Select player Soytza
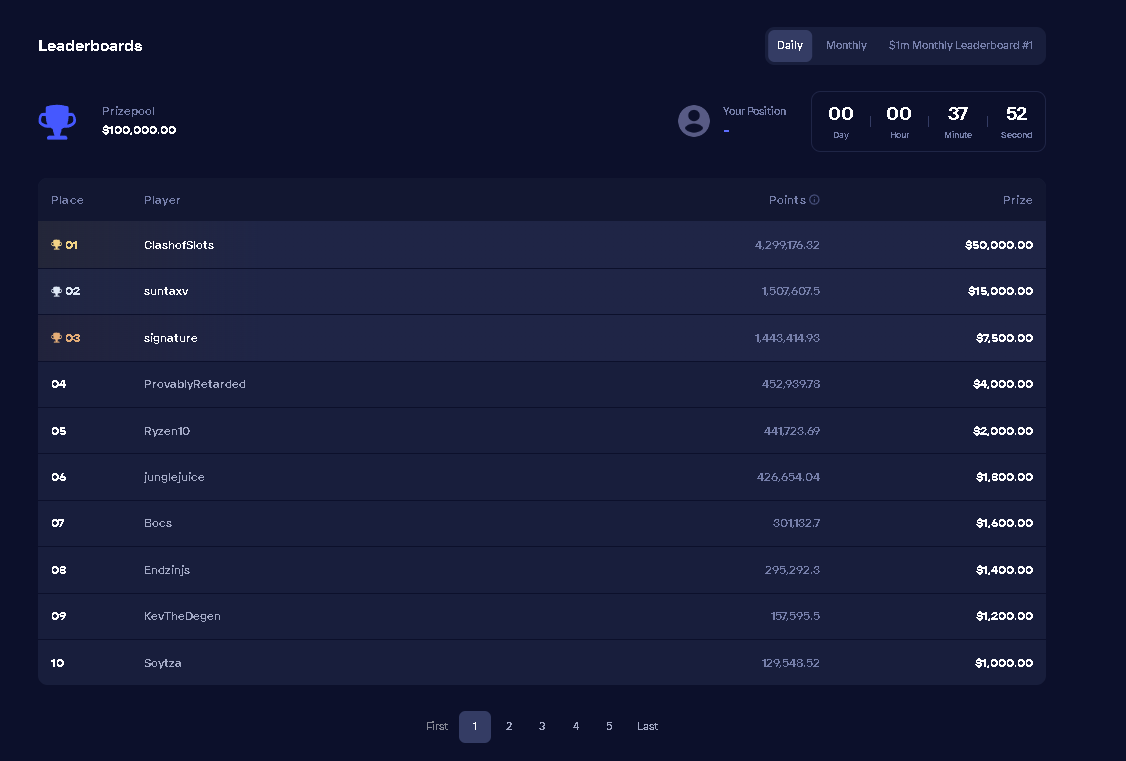 tap(162, 663)
